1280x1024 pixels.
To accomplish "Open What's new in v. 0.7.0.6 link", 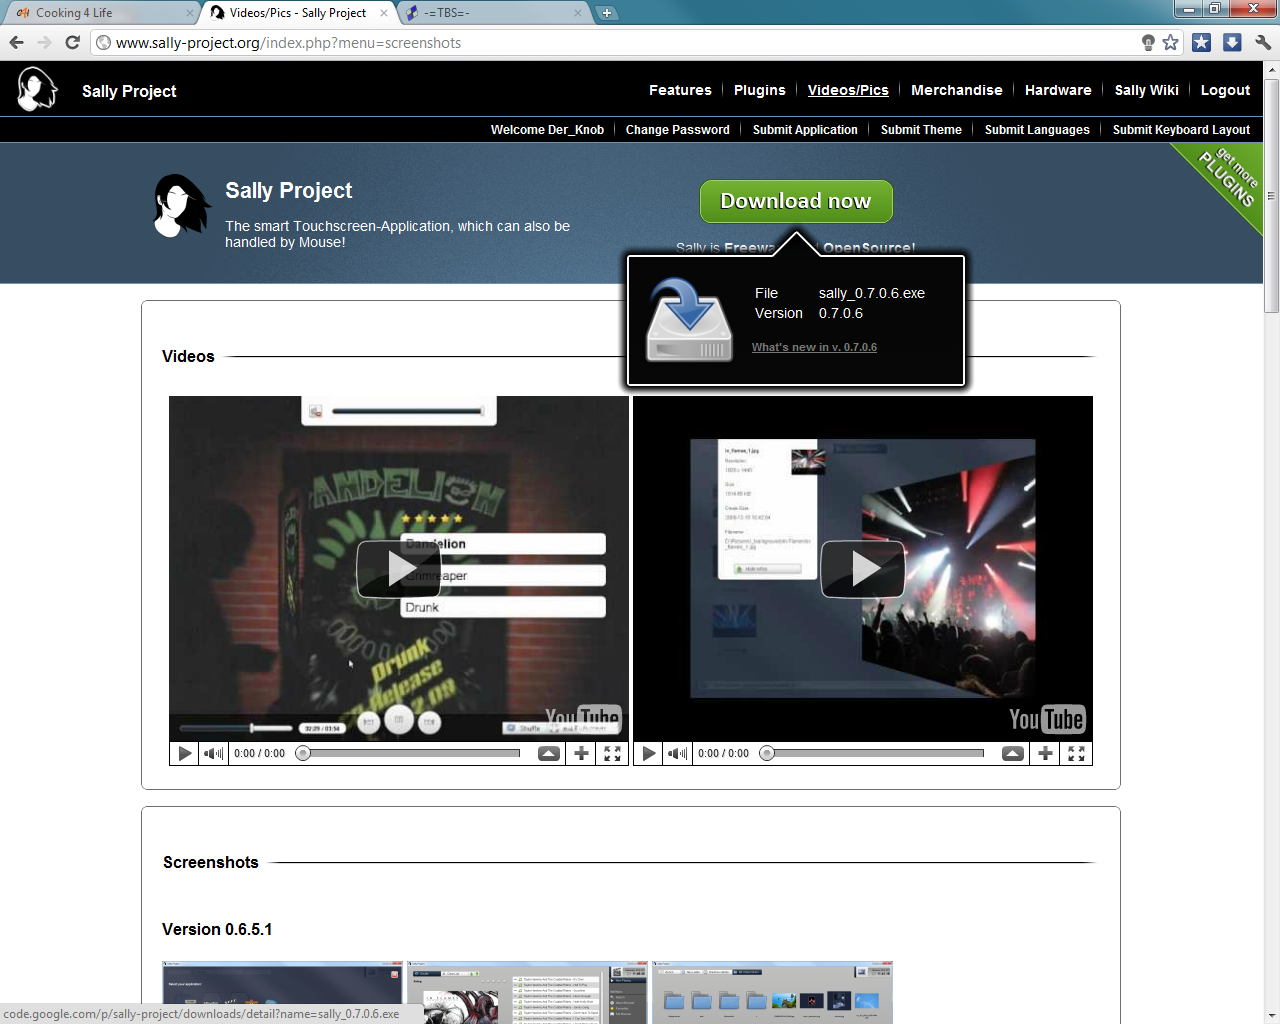I will point(814,347).
